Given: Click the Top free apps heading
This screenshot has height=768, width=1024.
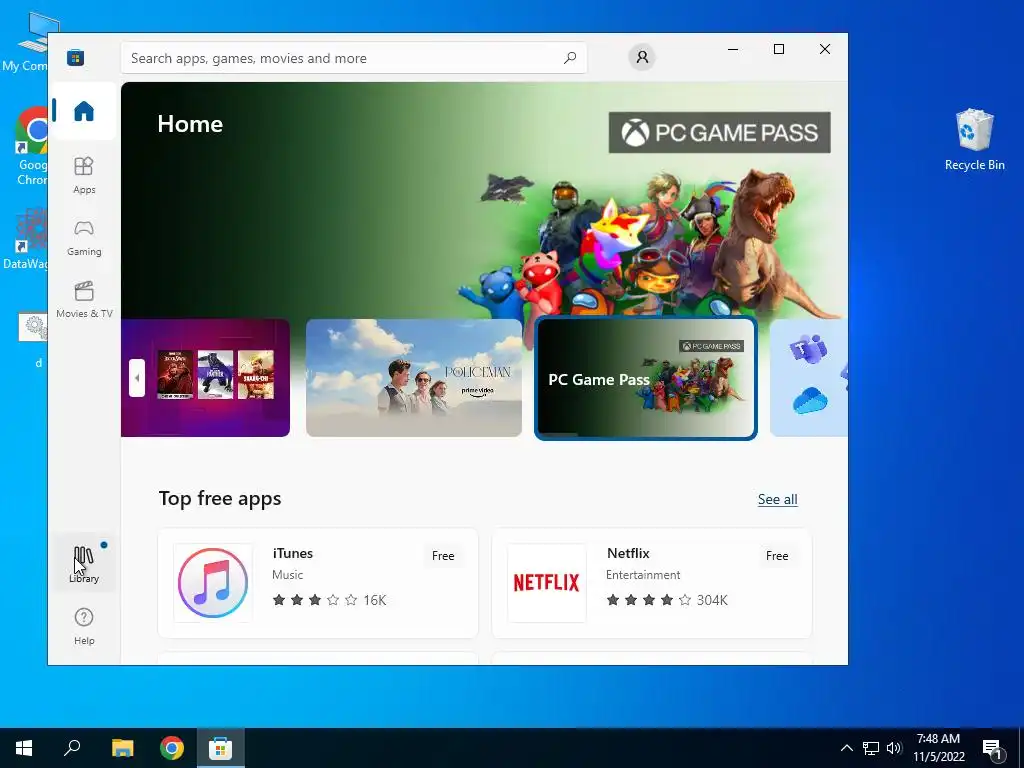Looking at the screenshot, I should [x=220, y=498].
